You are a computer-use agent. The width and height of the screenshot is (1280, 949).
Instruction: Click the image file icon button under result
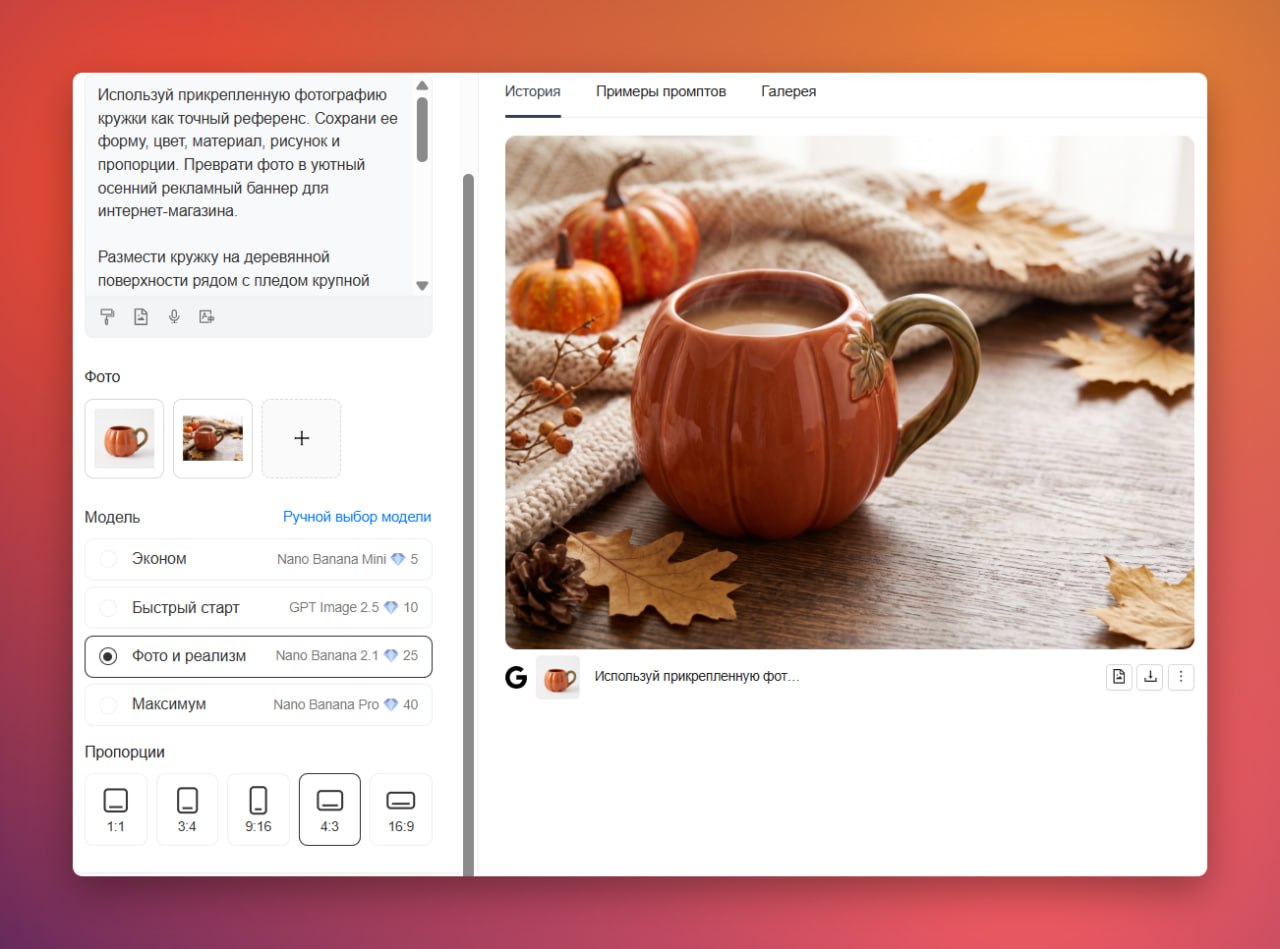pyautogui.click(x=1119, y=677)
